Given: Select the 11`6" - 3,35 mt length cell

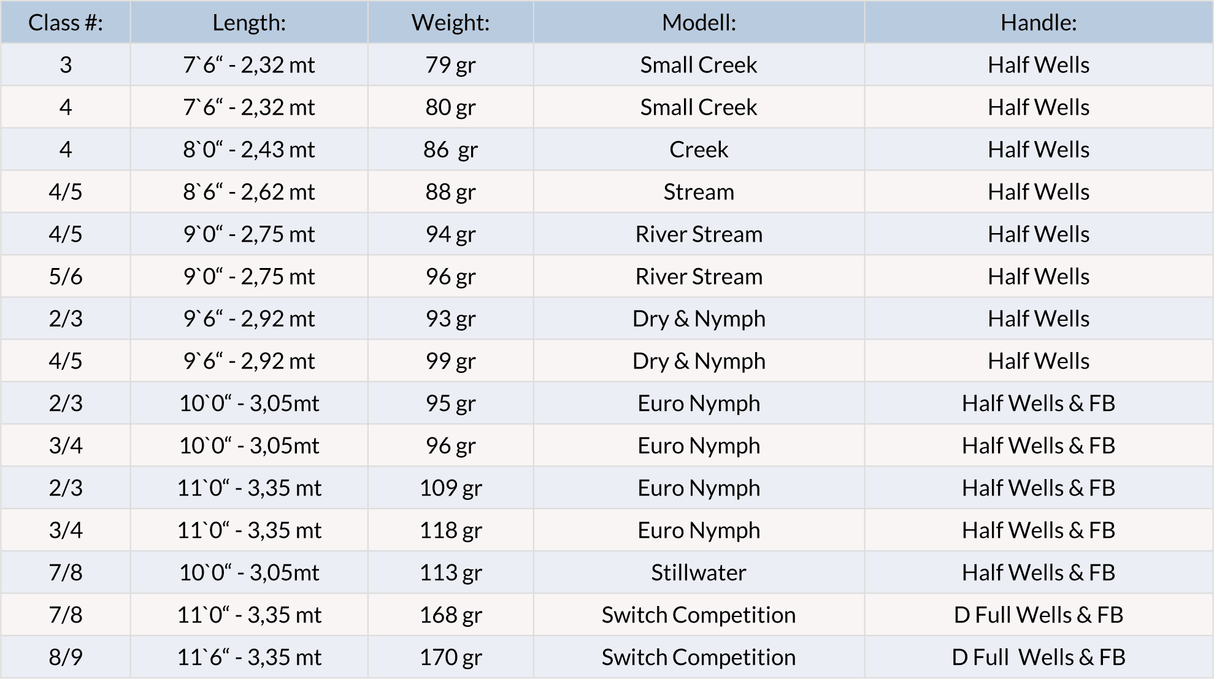Looking at the screenshot, I should coord(249,657).
